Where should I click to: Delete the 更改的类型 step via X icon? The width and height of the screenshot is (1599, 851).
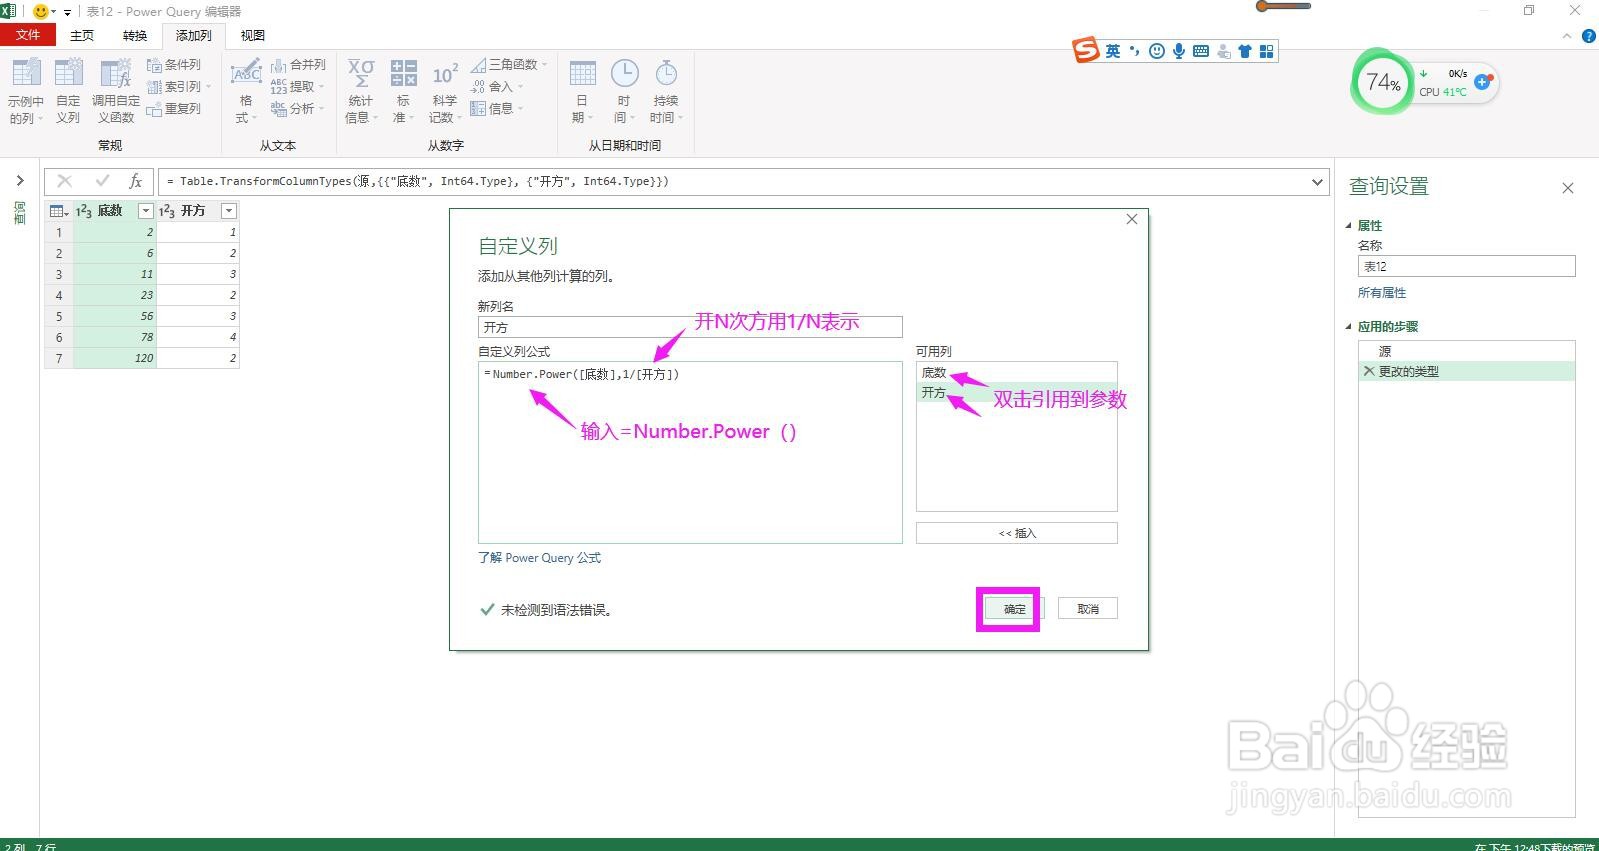click(1369, 371)
